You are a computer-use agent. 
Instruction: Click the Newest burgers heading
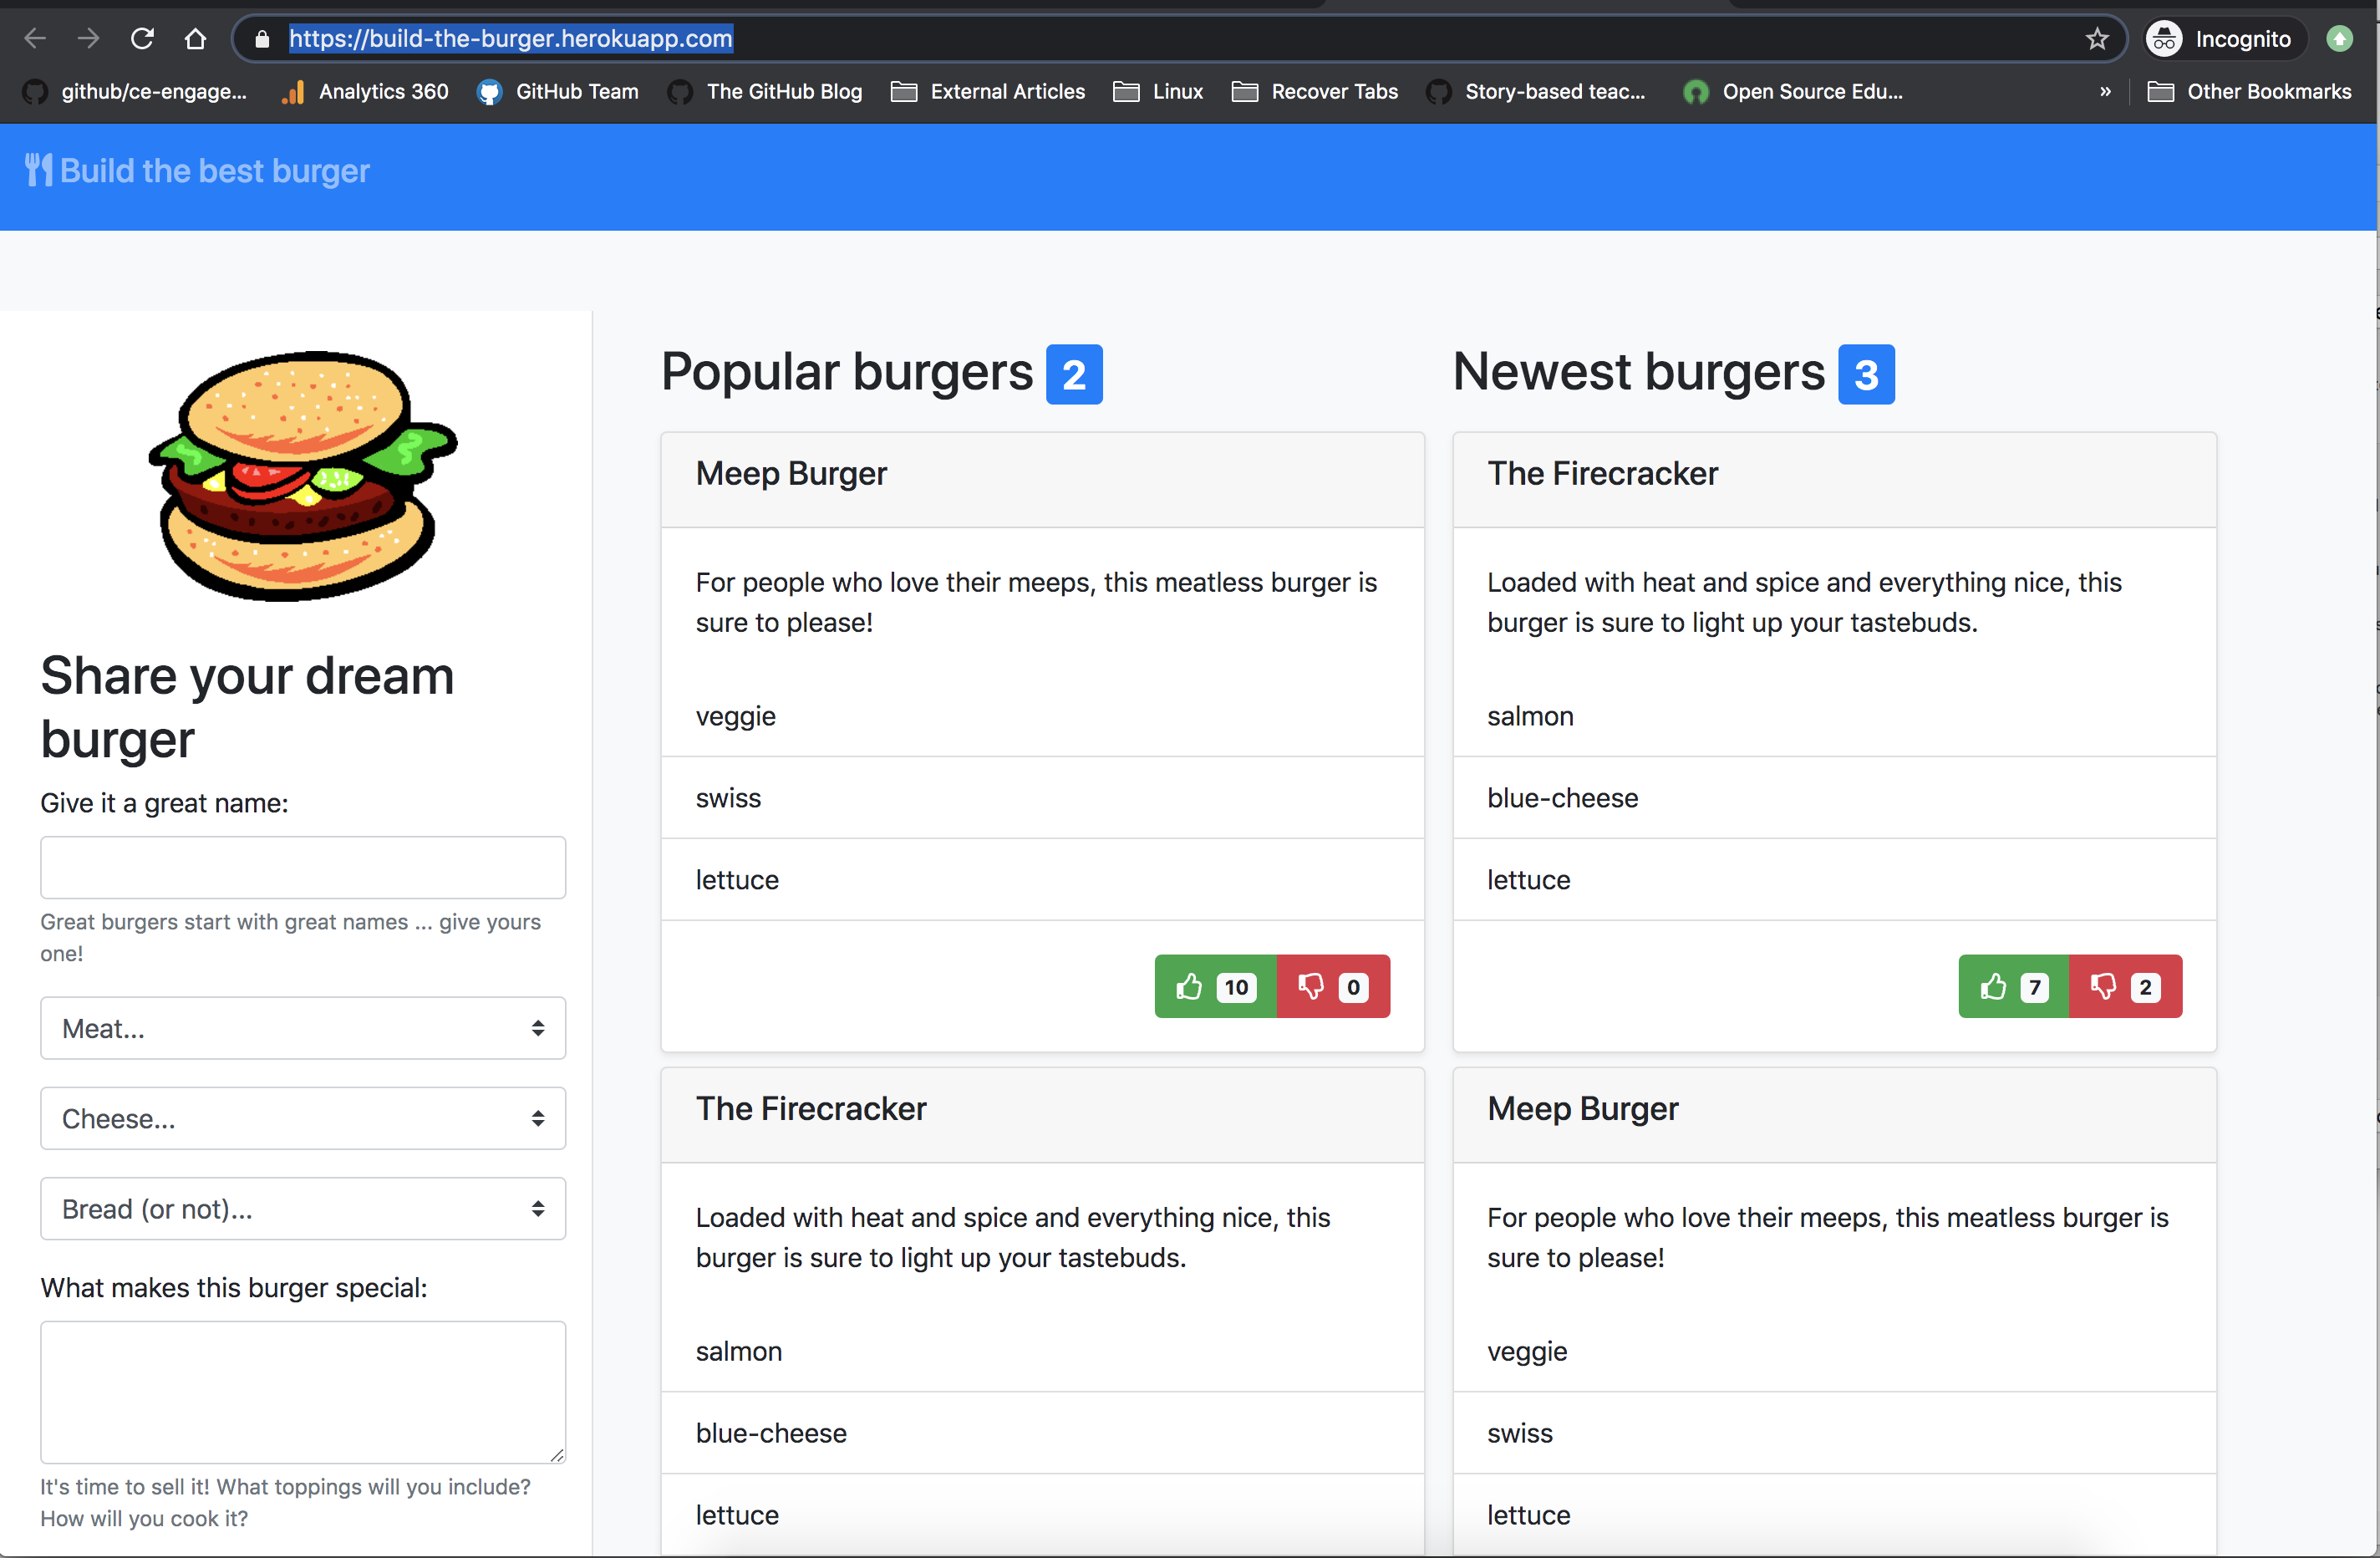pyautogui.click(x=1639, y=372)
